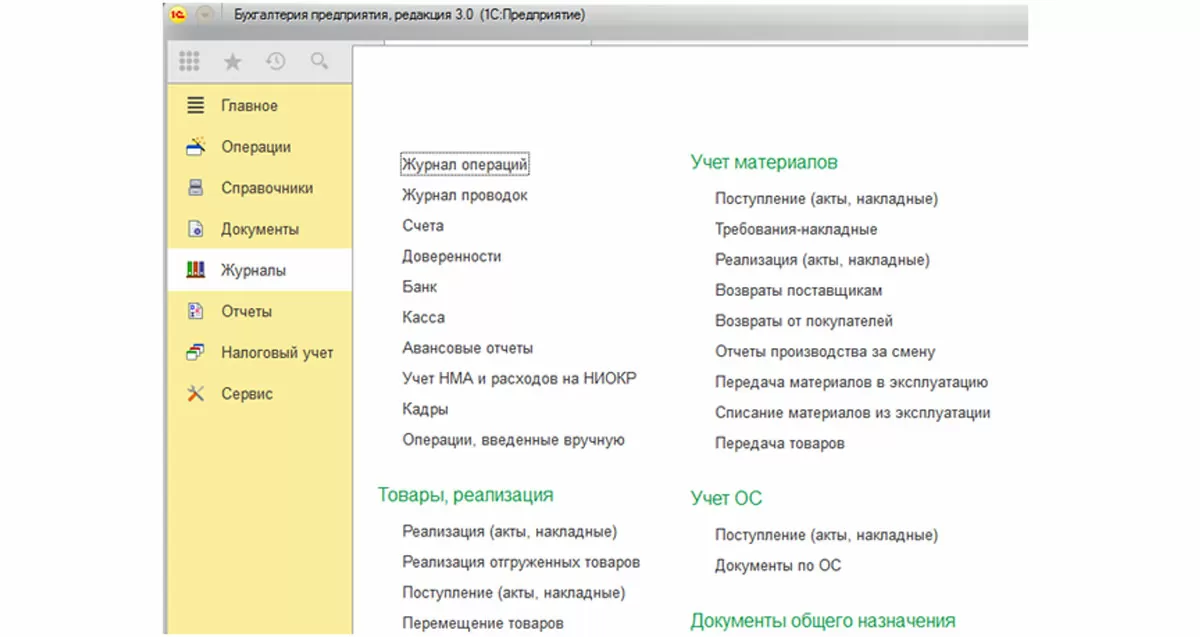Select the Журналы section in sidebar
The width and height of the screenshot is (1200, 637).
253,270
